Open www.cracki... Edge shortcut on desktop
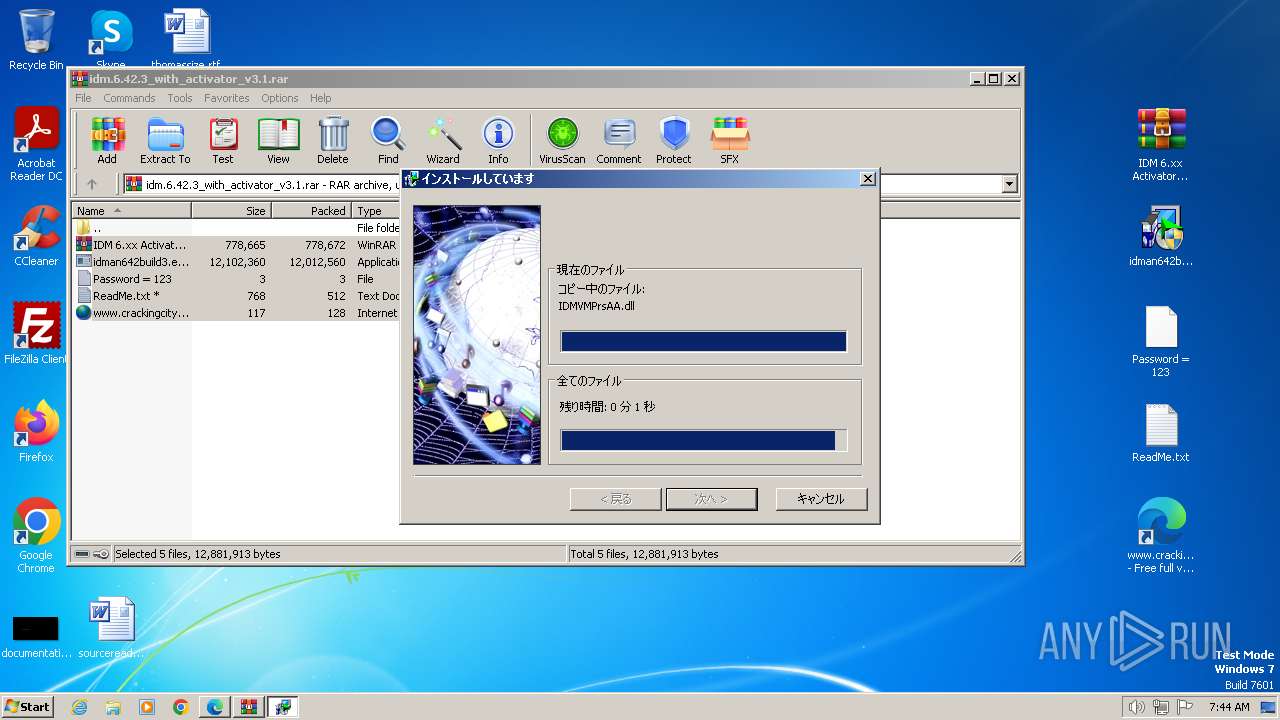The height and width of the screenshot is (720, 1280). (1160, 535)
